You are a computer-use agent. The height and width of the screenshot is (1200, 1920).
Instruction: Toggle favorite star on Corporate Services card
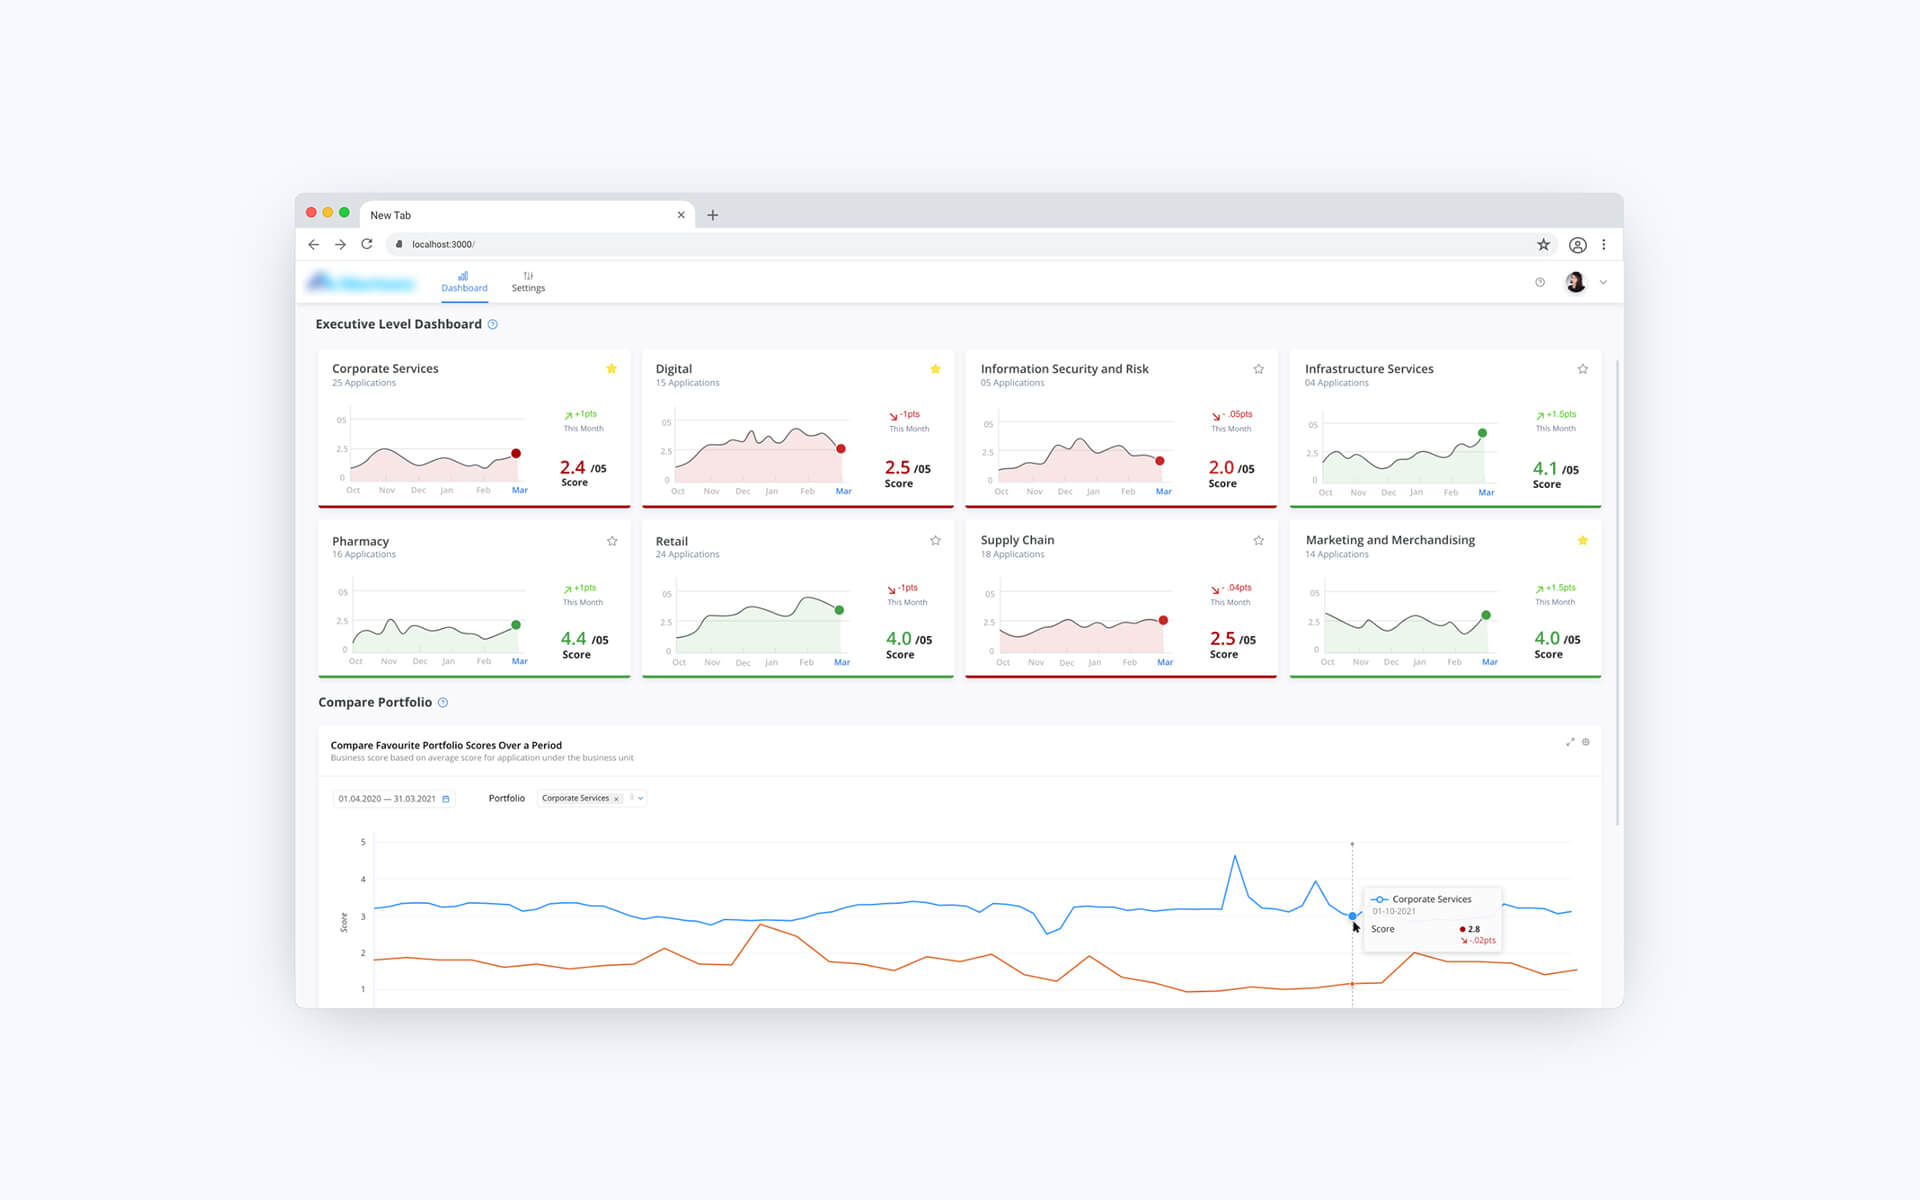click(611, 369)
